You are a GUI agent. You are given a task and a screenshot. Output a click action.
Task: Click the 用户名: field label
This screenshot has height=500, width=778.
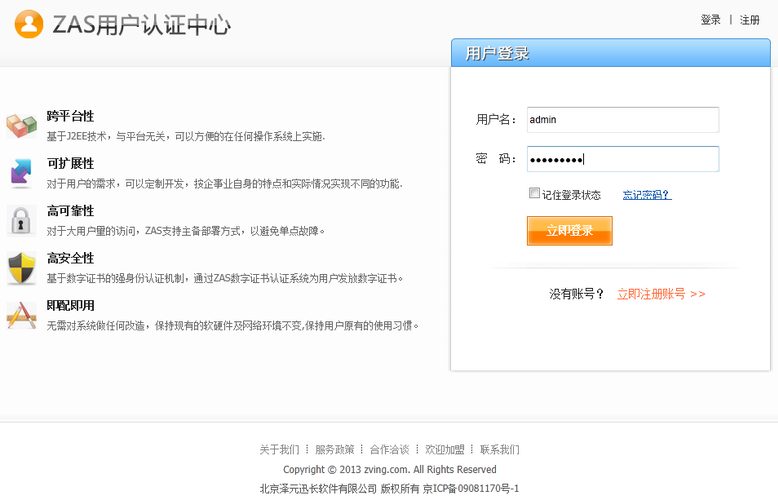pos(496,120)
